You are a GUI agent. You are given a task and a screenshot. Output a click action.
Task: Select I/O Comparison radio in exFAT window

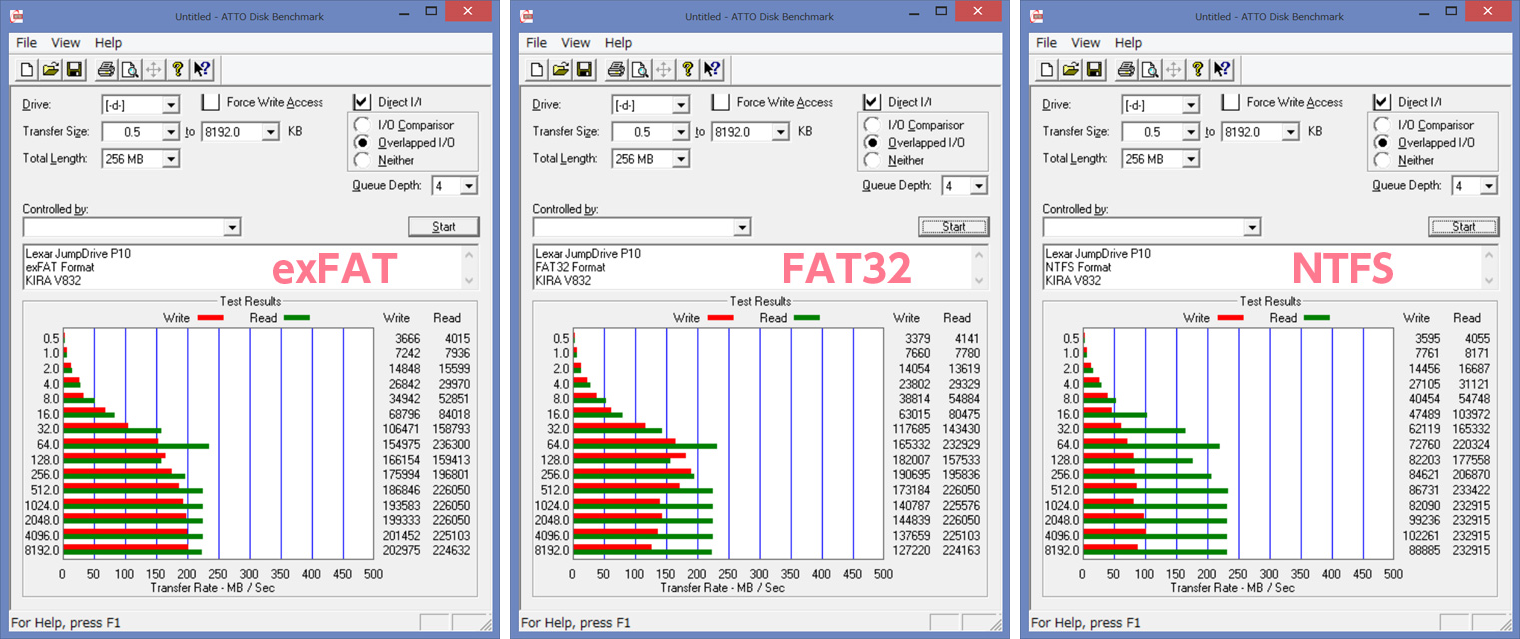(x=362, y=125)
